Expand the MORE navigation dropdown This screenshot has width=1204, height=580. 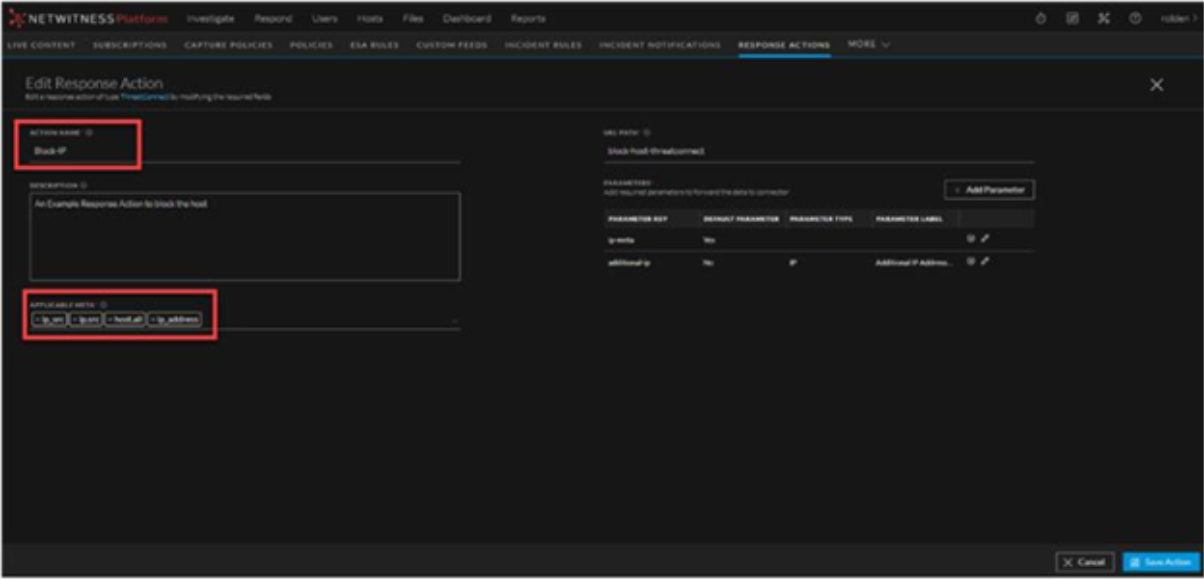[x=868, y=44]
